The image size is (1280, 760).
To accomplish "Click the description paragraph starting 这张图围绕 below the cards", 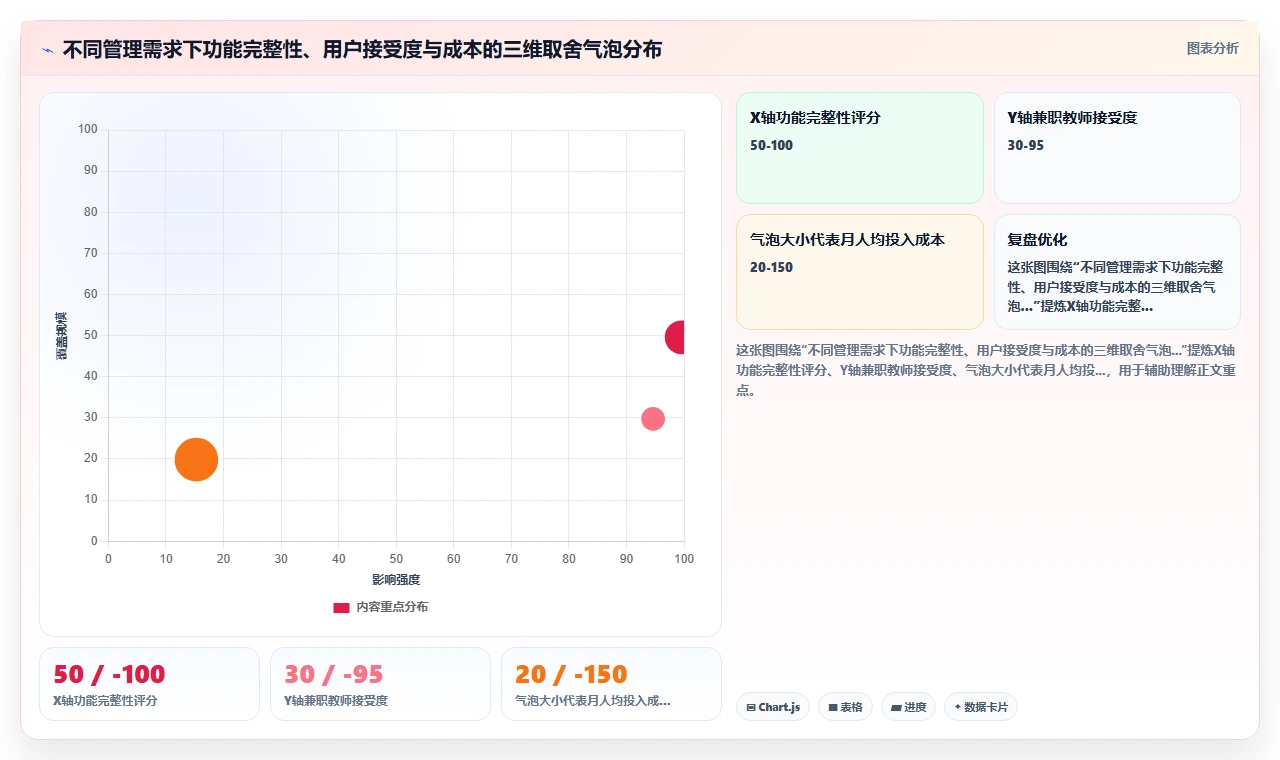I will click(x=986, y=370).
